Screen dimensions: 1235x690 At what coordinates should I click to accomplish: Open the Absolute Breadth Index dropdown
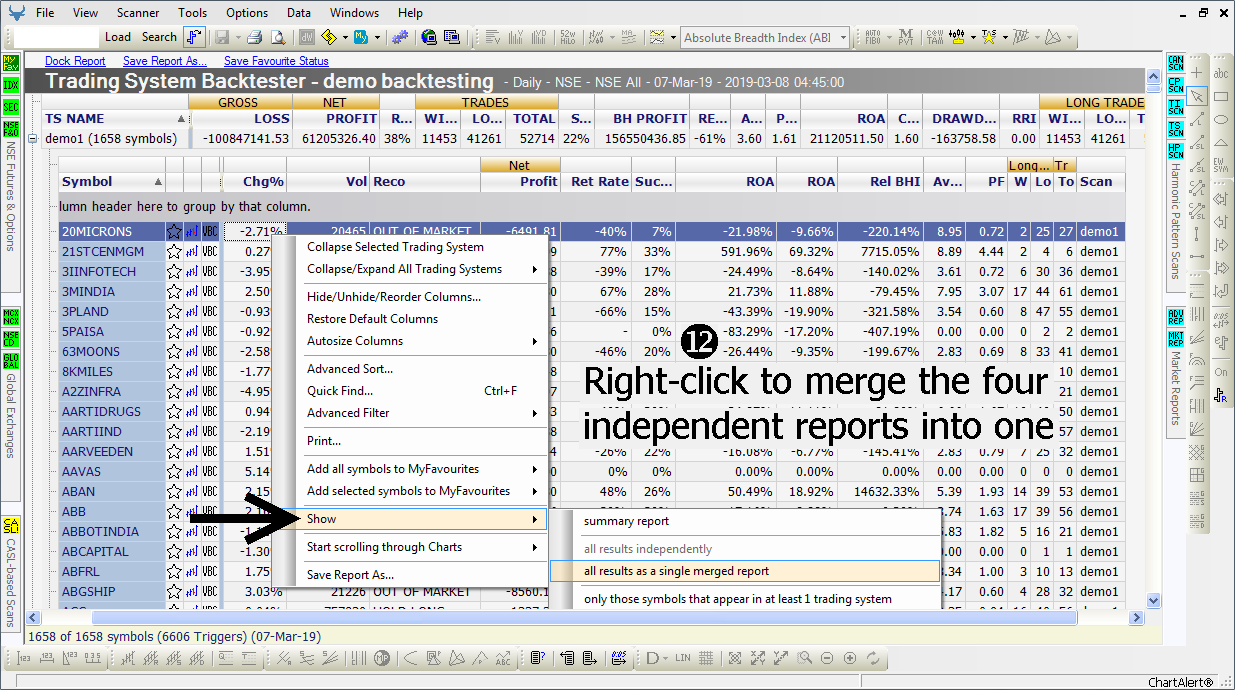843,38
